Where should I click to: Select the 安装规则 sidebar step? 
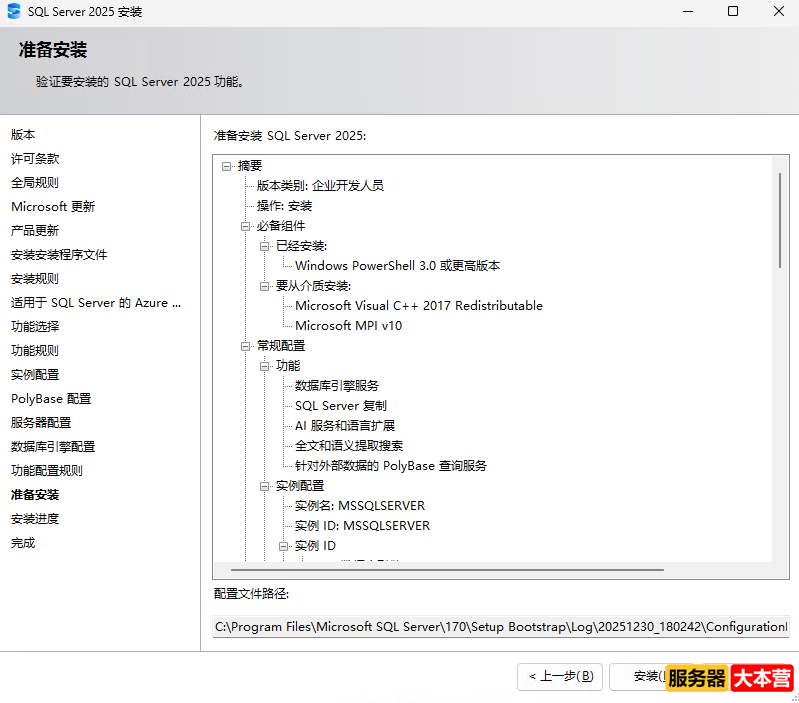tap(35, 278)
